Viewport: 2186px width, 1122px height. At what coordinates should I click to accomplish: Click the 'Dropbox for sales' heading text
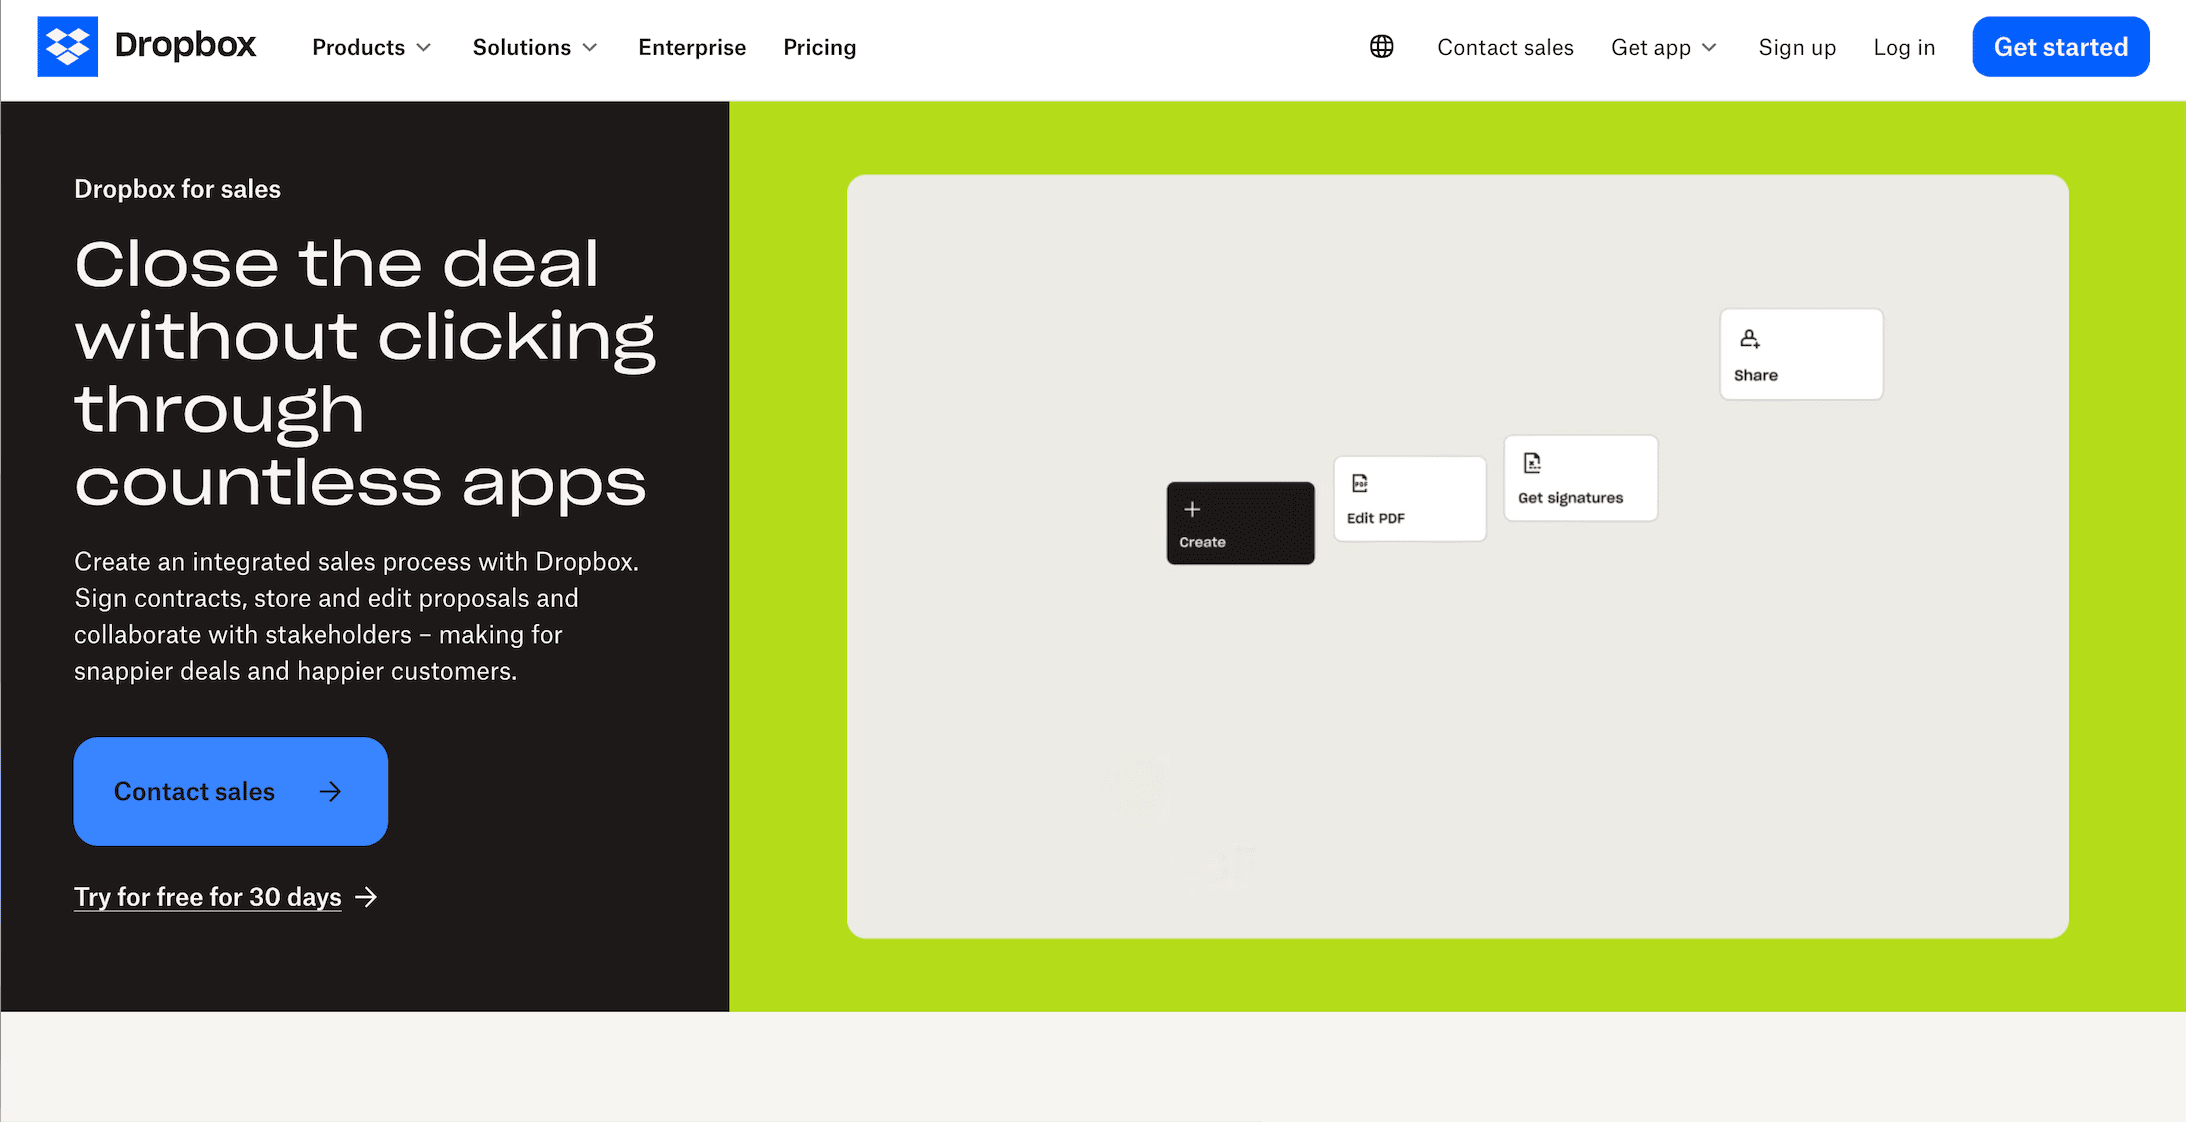177,189
